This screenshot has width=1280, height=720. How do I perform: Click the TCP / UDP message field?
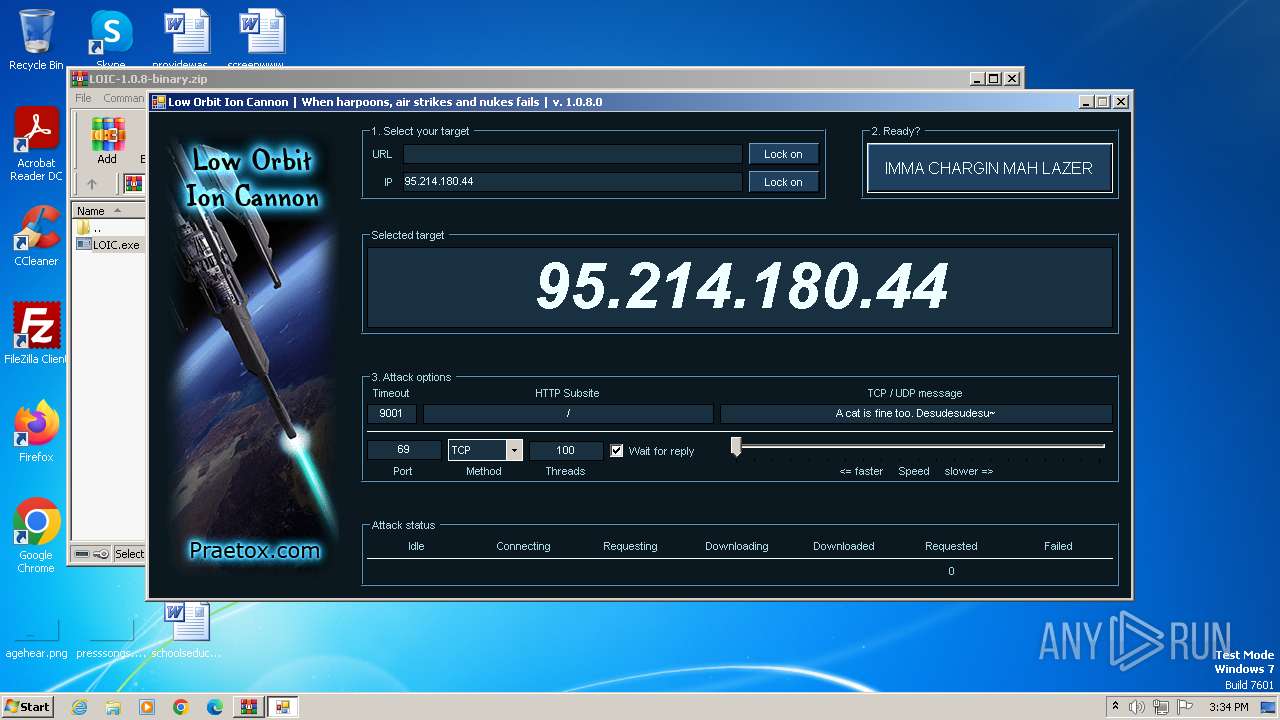click(916, 413)
